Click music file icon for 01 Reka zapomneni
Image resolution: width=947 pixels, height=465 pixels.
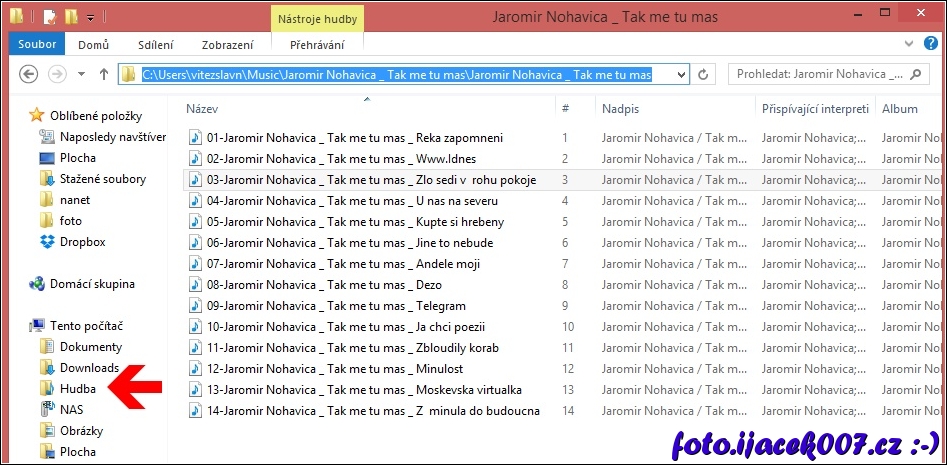click(196, 138)
